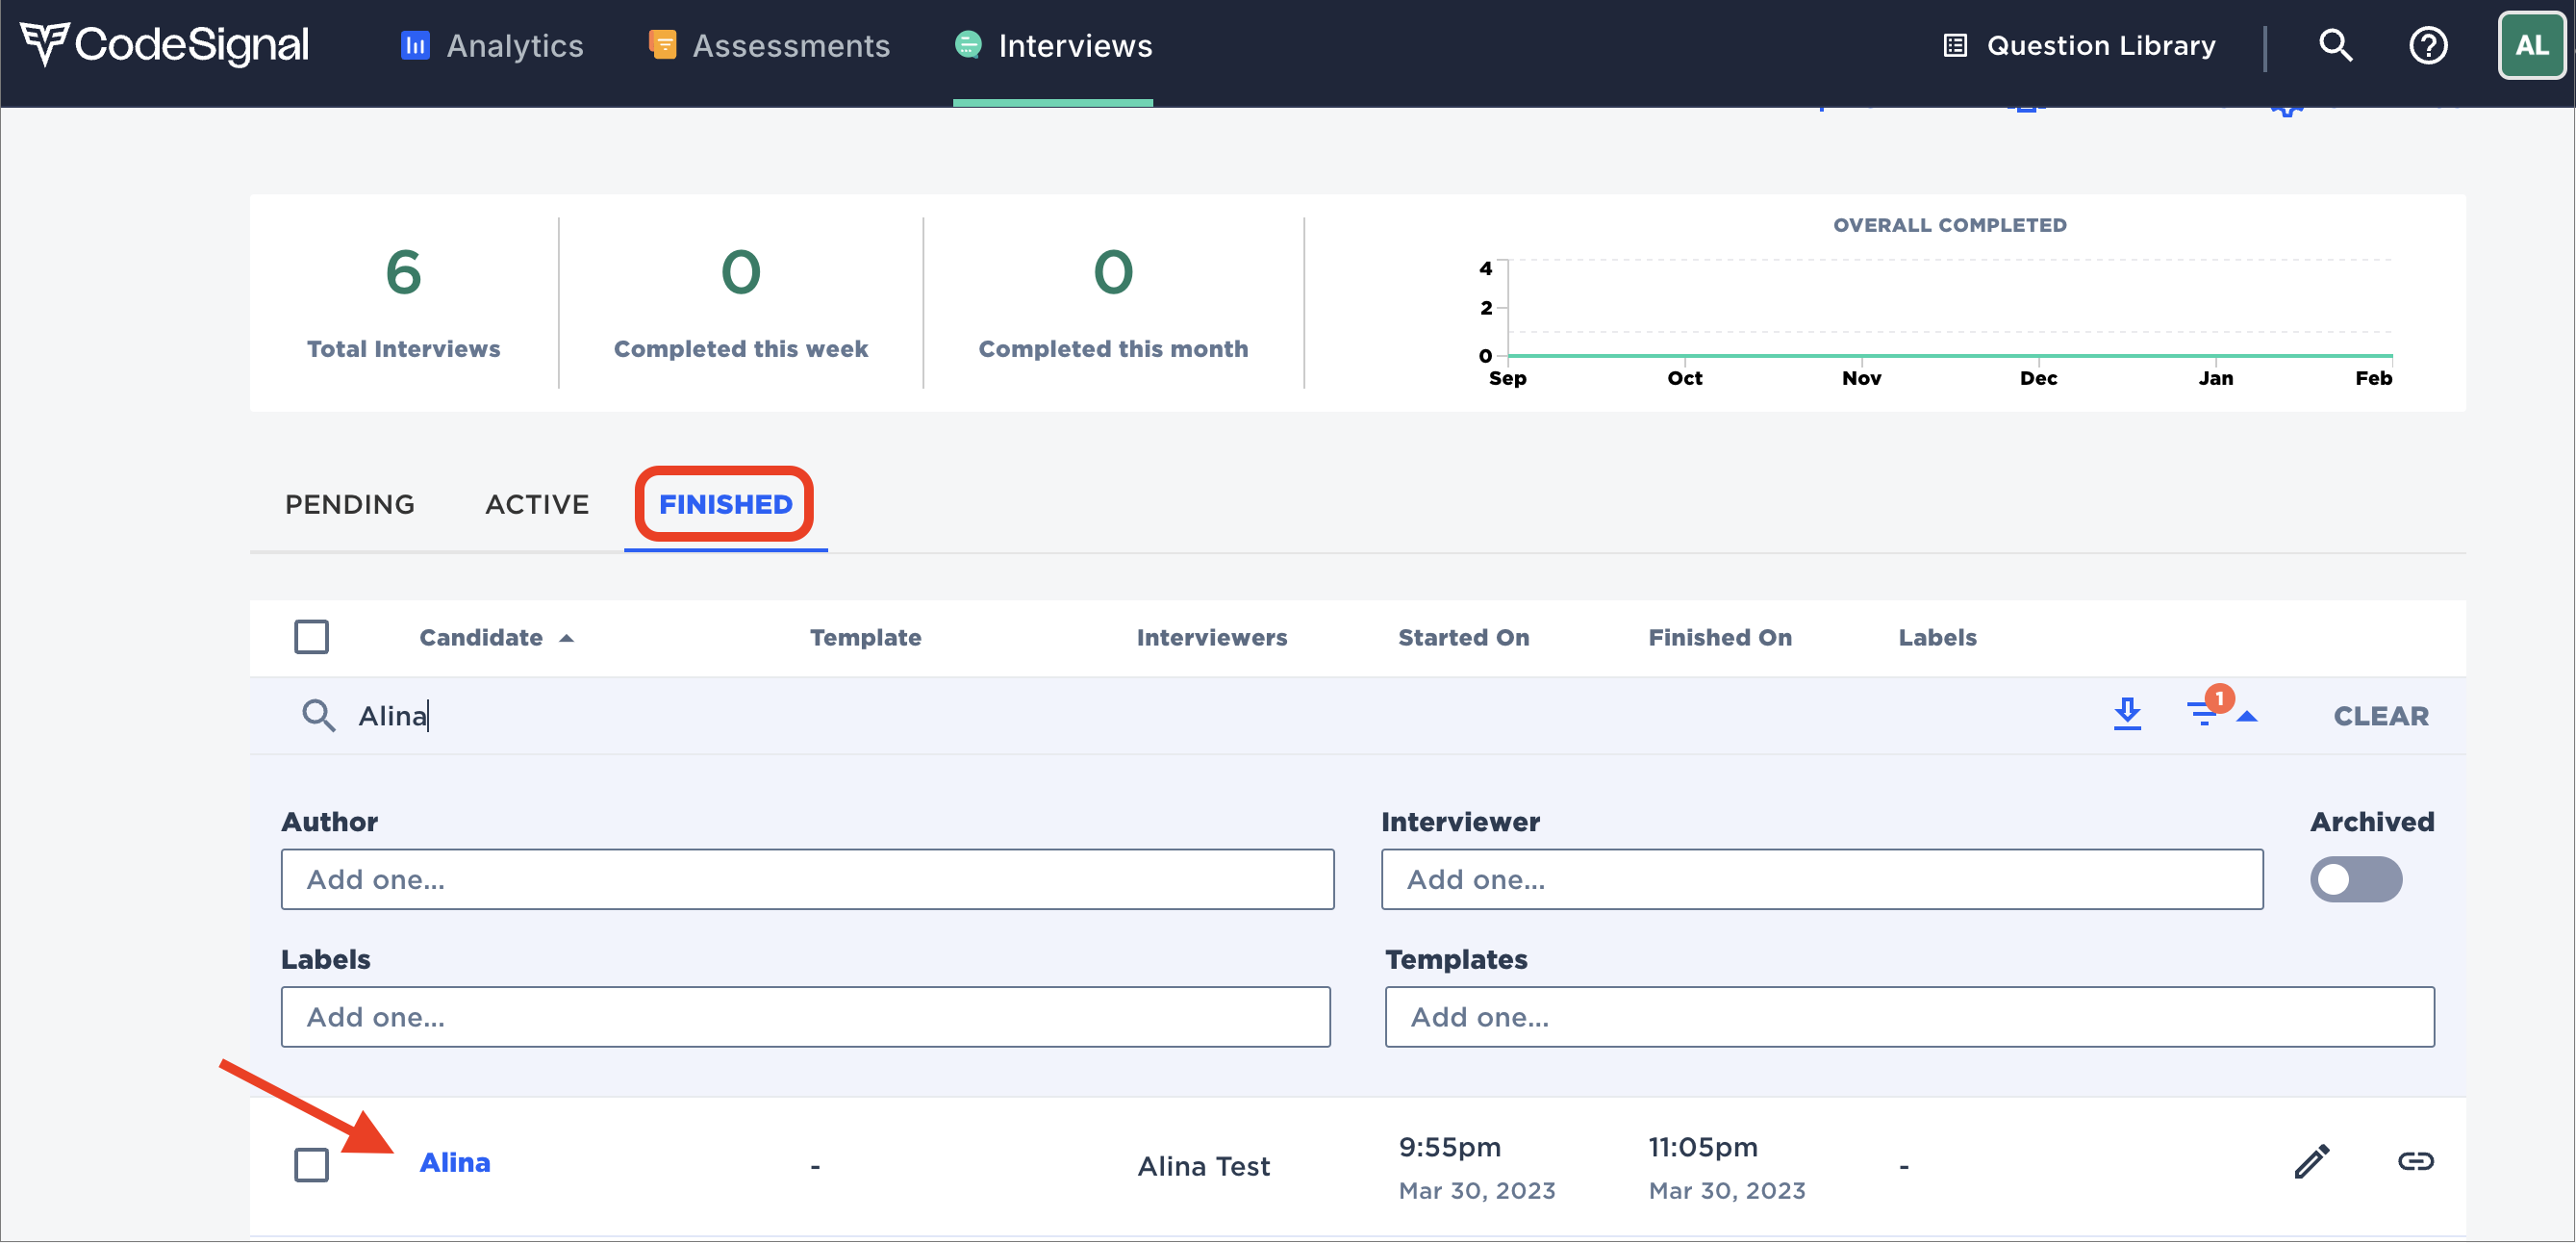Open the Author filter field
The width and height of the screenshot is (2576, 1243).
(x=807, y=879)
